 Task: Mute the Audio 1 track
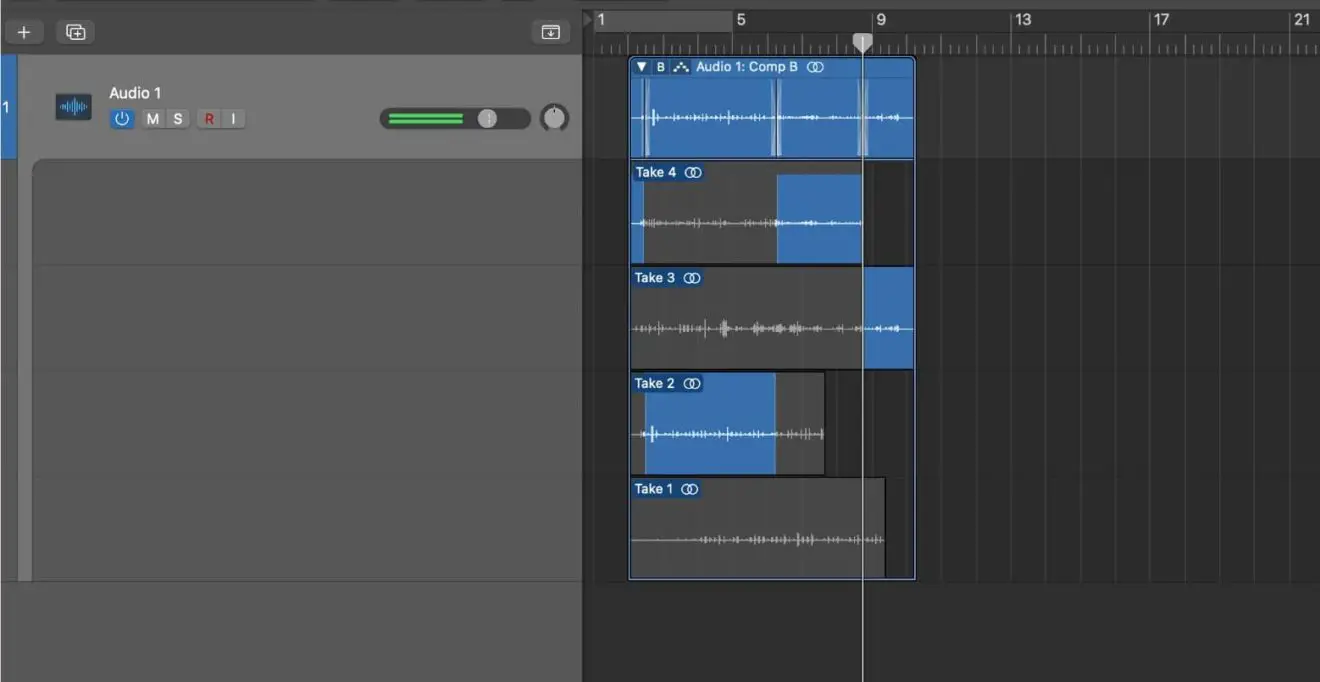[153, 118]
